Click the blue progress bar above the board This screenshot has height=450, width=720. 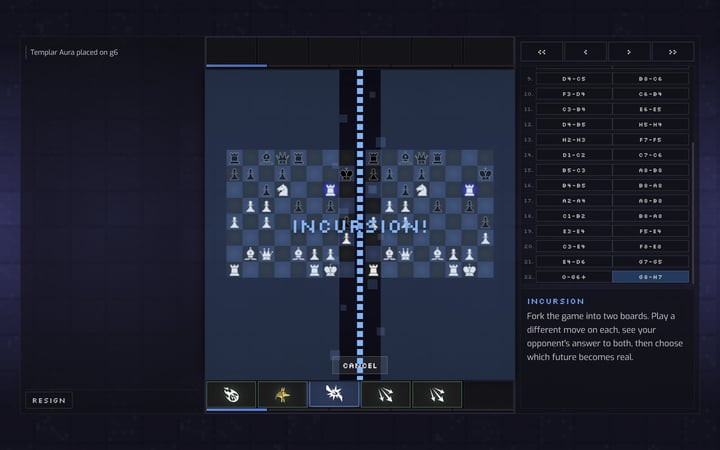coord(236,66)
